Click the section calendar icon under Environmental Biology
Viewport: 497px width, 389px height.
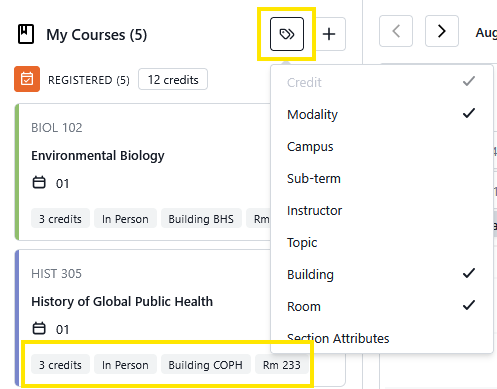pyautogui.click(x=39, y=183)
